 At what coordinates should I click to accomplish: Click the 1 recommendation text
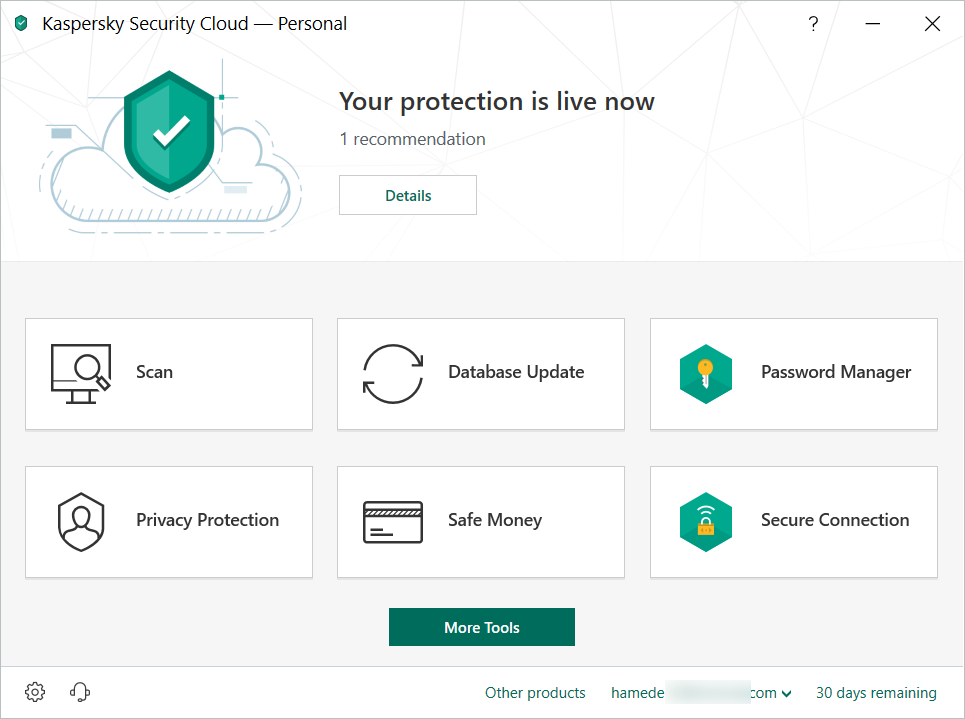[x=412, y=139]
